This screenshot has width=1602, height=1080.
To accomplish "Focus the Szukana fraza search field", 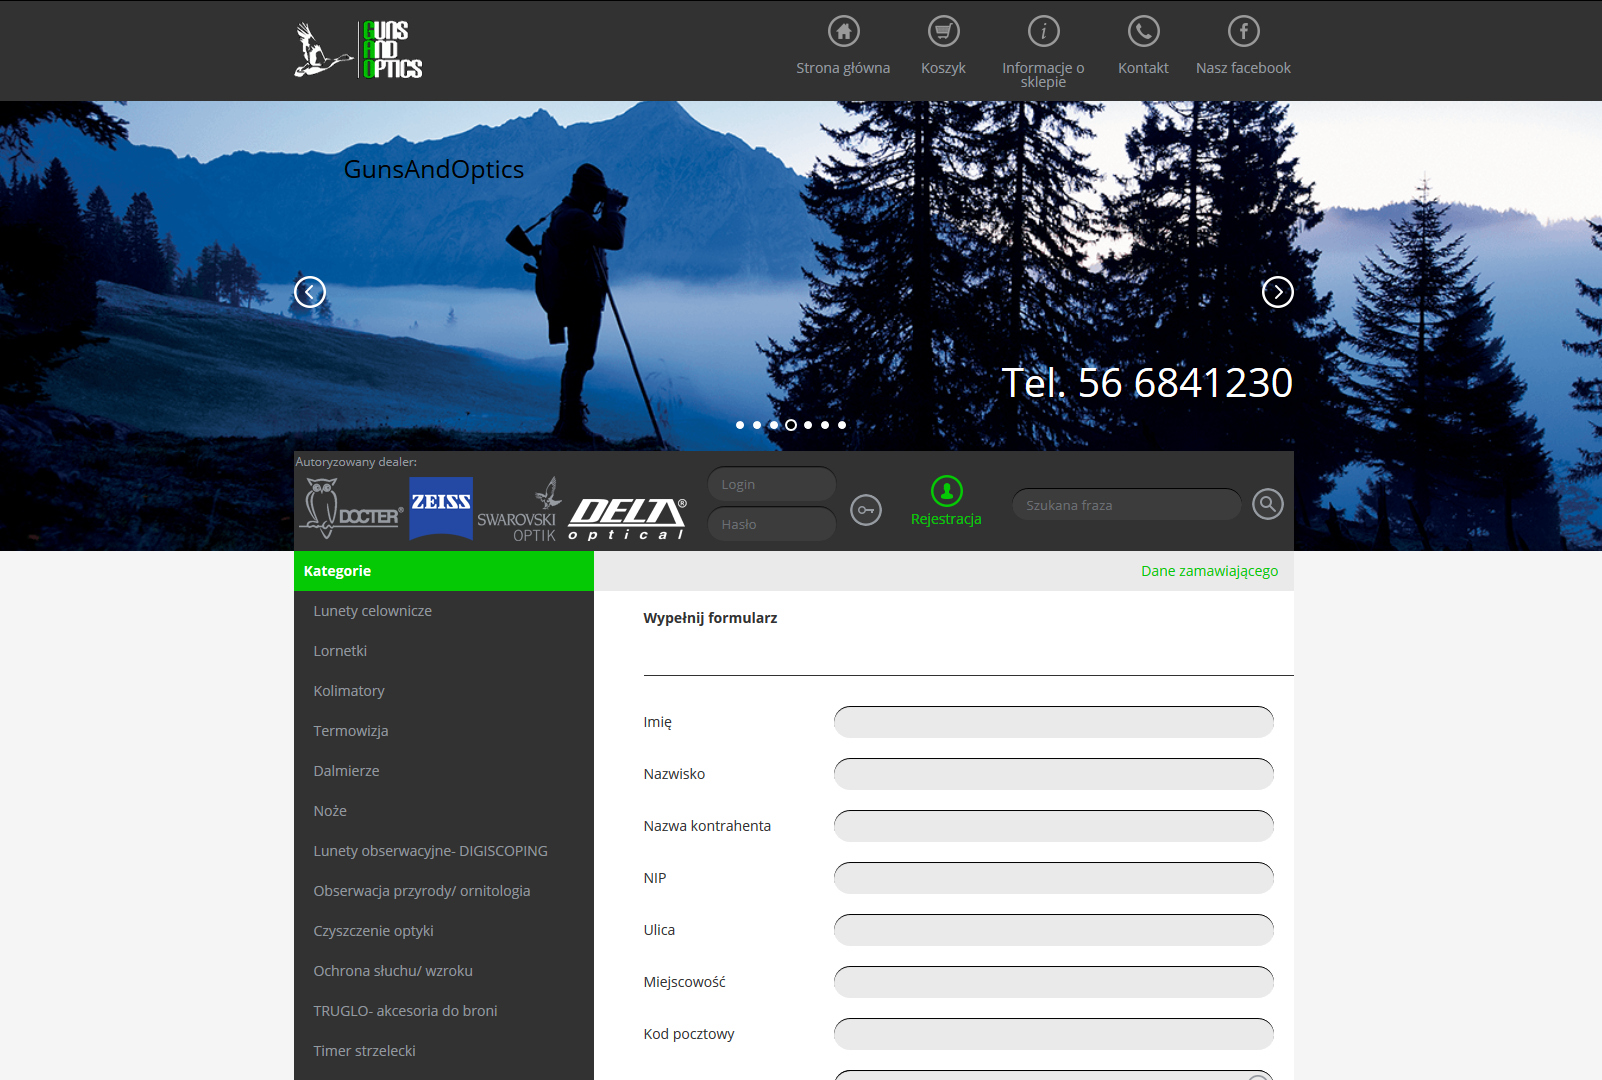I will [1126, 505].
